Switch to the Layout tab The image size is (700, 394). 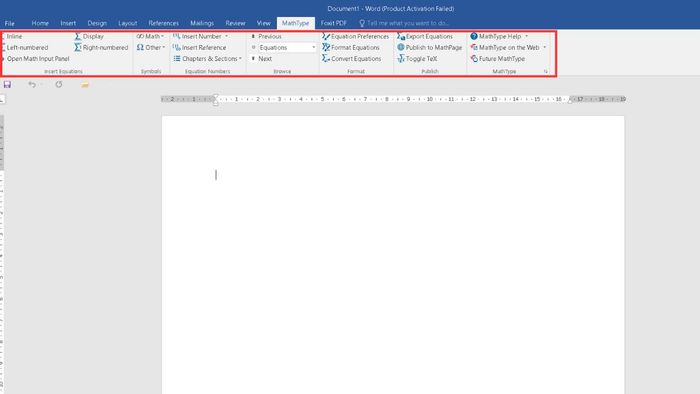pyautogui.click(x=128, y=23)
